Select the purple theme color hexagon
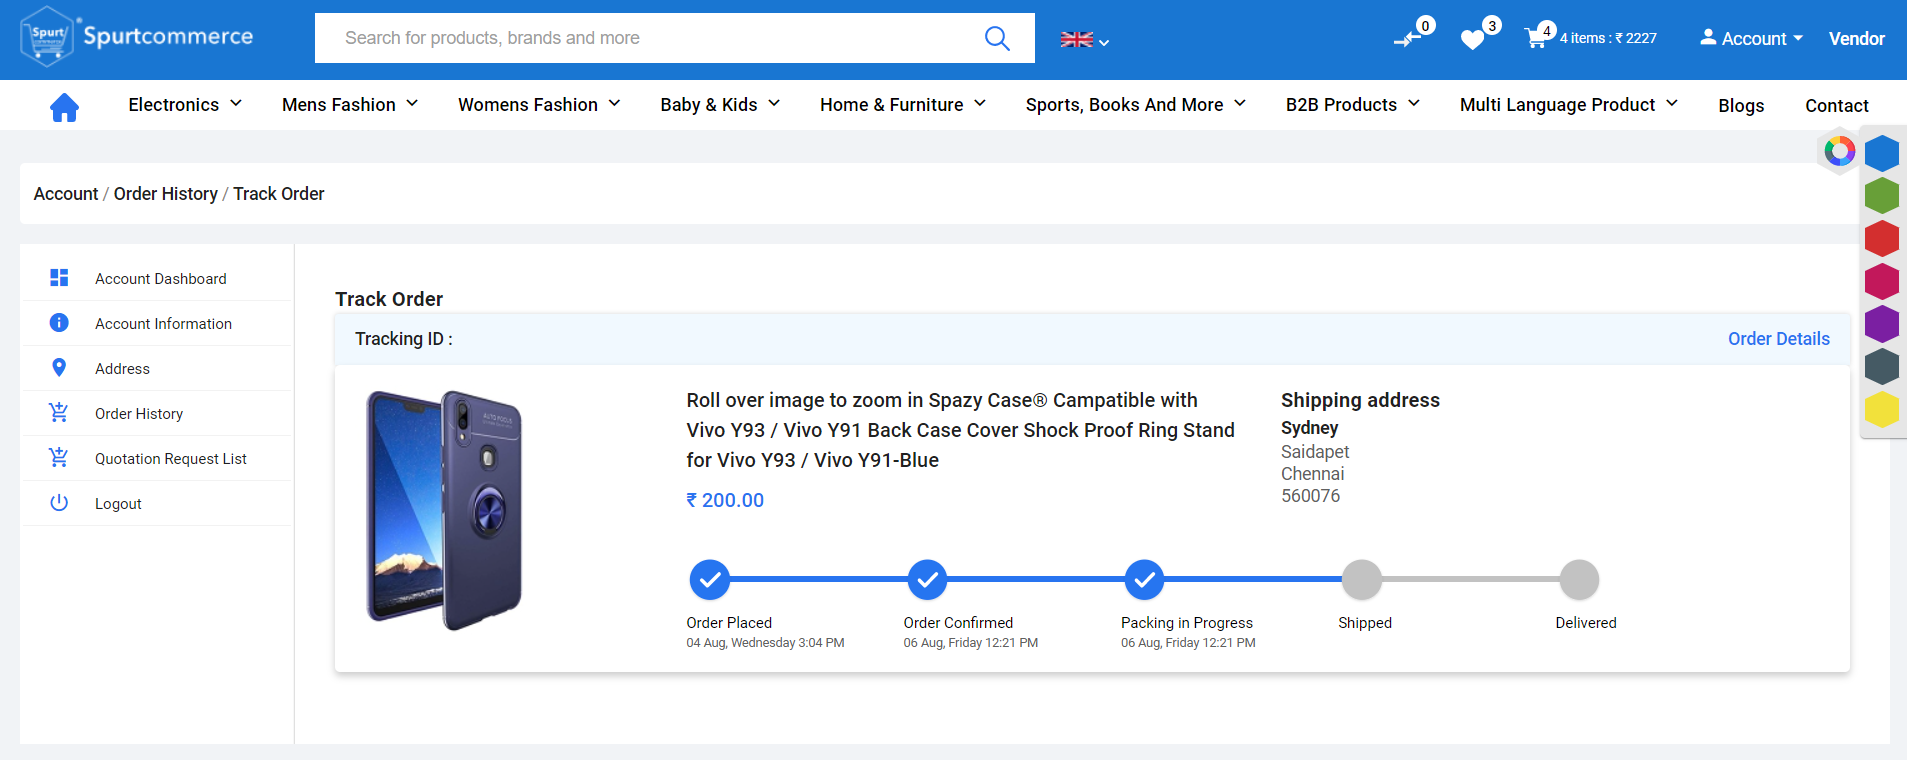Screen dimensions: 1907x760 (1882, 325)
